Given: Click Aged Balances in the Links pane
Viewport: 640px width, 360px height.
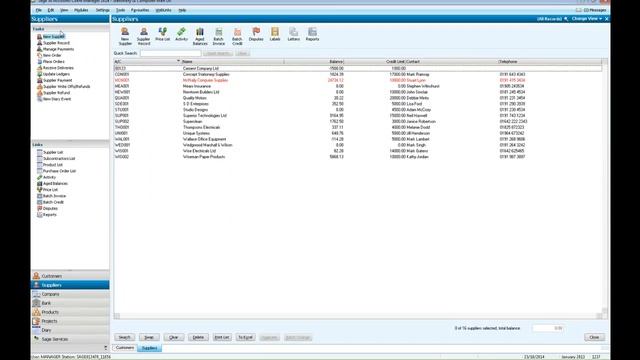Looking at the screenshot, I should point(52,183).
